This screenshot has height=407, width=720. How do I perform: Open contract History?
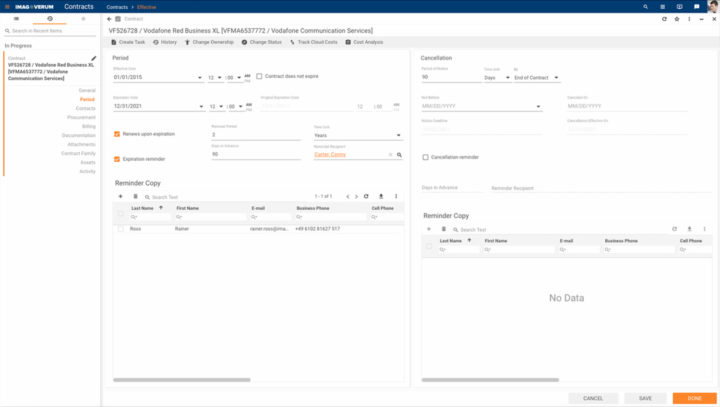coord(165,42)
